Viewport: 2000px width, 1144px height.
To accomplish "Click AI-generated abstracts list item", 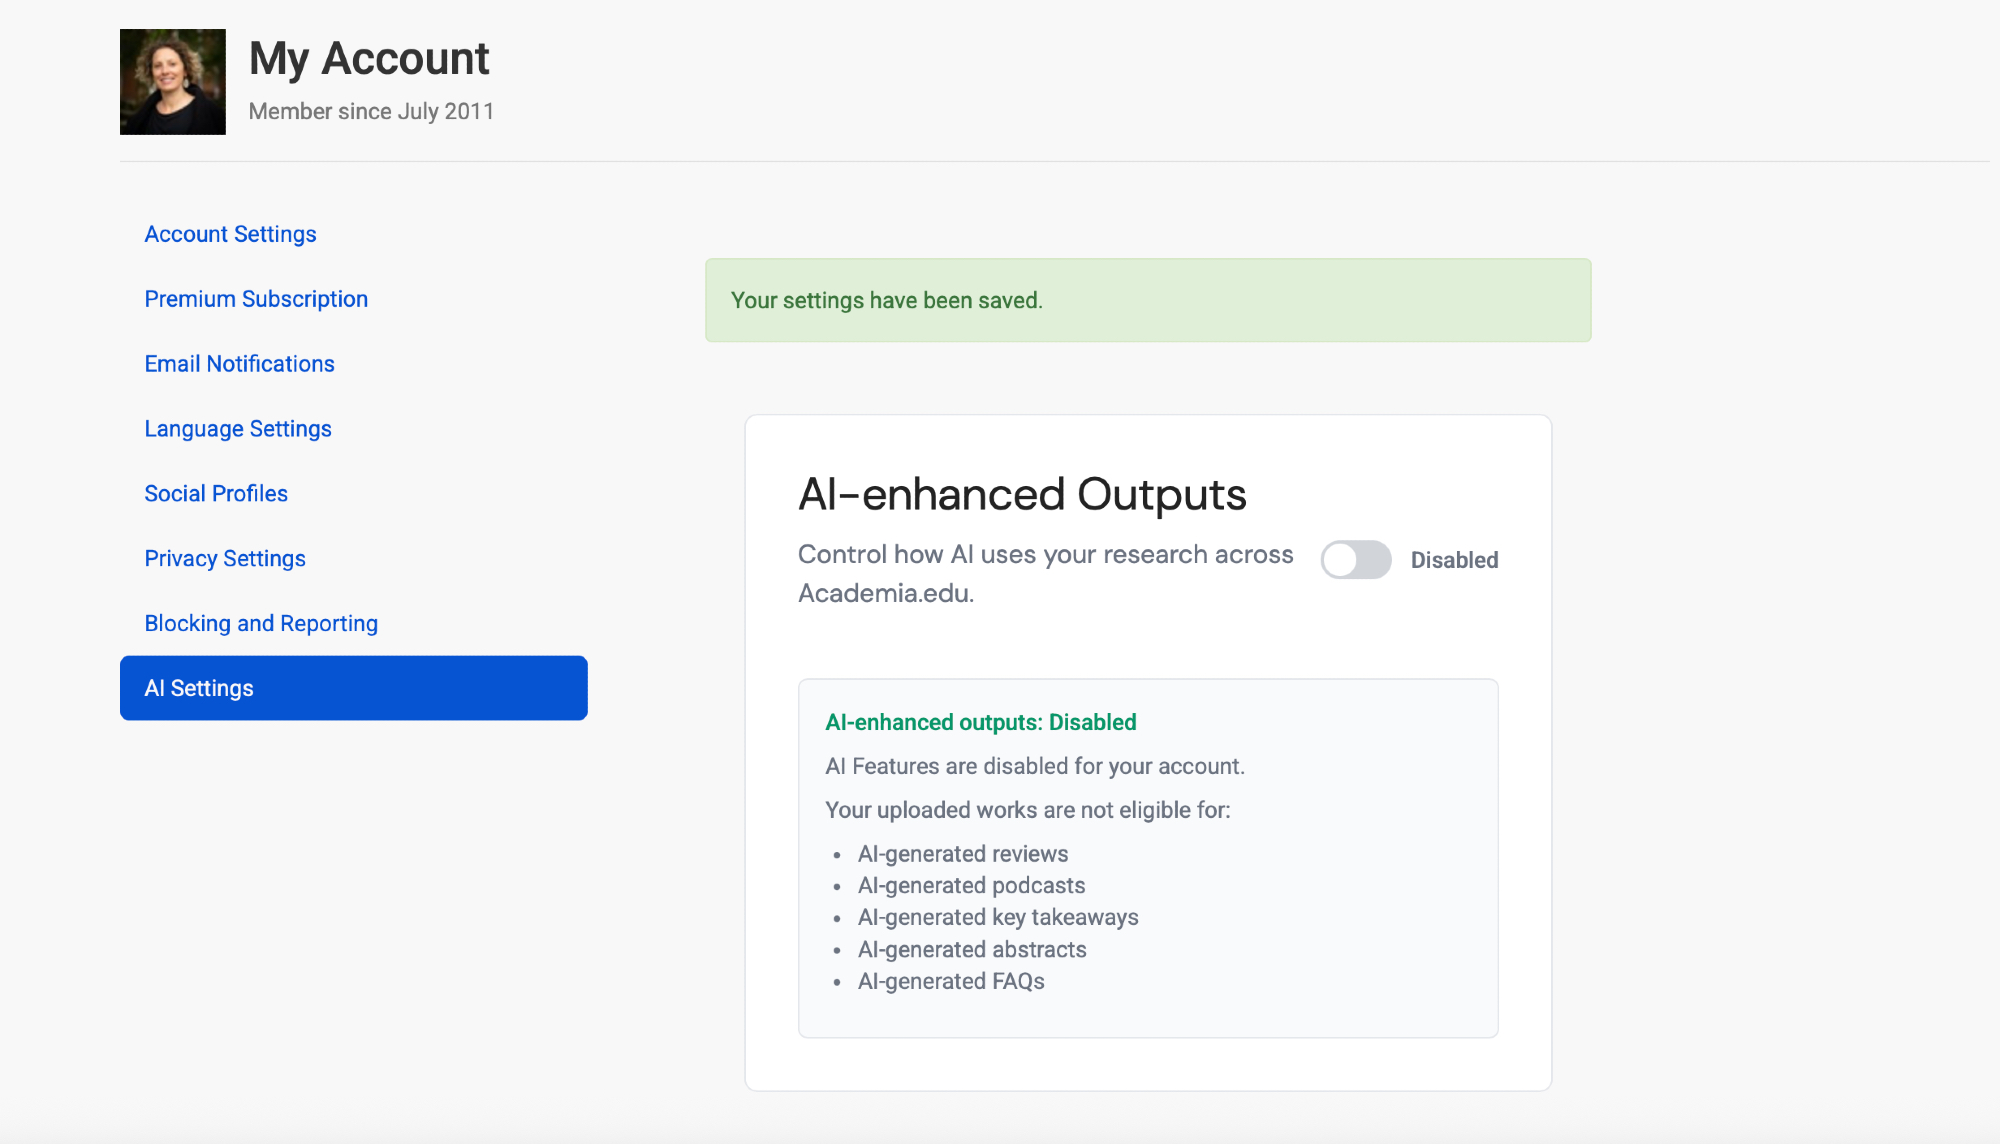I will pos(971,950).
